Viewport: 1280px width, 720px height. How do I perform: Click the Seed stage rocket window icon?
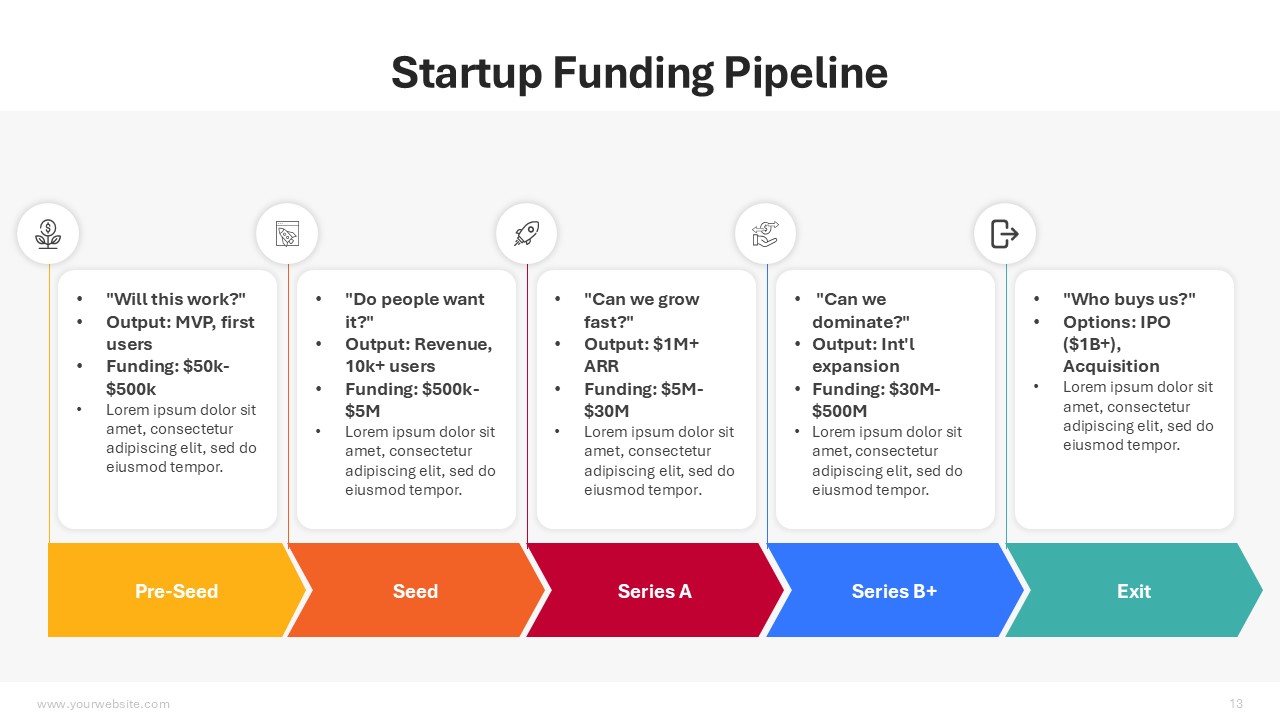(287, 234)
